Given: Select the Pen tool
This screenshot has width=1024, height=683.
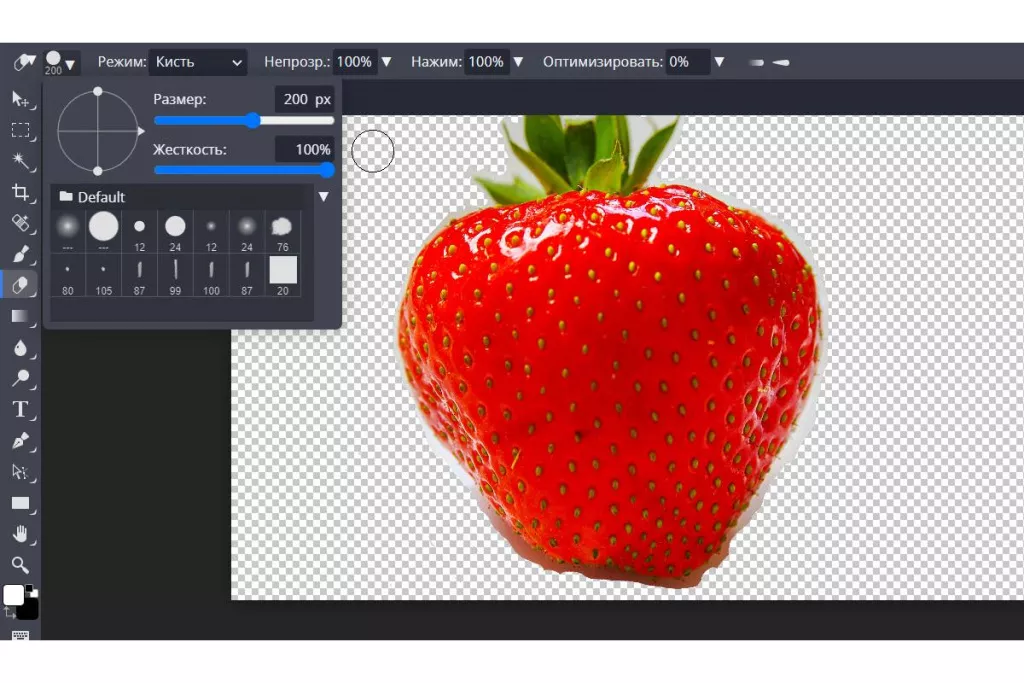Looking at the screenshot, I should click(20, 440).
